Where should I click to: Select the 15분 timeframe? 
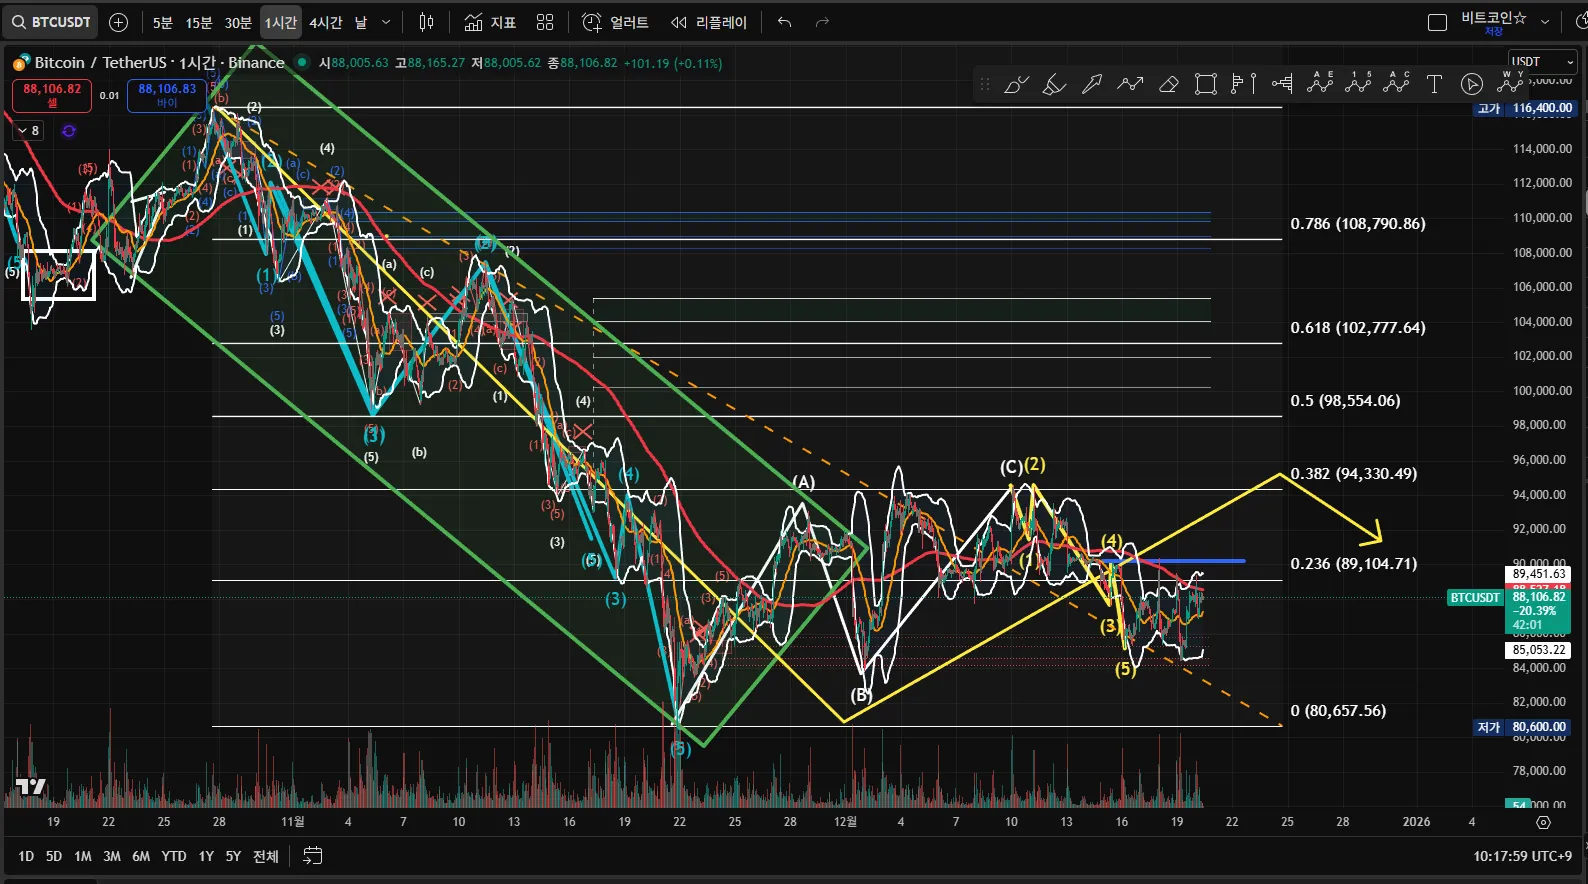(x=199, y=22)
